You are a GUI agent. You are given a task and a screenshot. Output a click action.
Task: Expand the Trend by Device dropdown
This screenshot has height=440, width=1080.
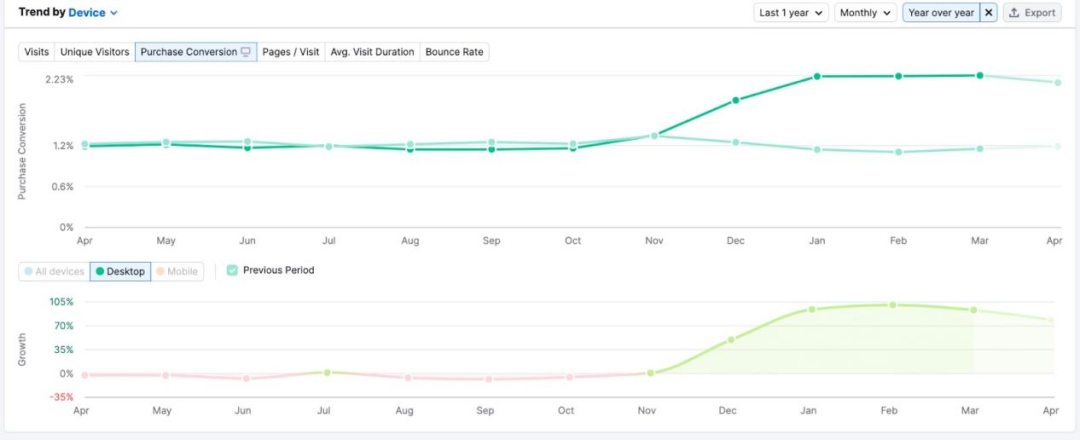(93, 13)
